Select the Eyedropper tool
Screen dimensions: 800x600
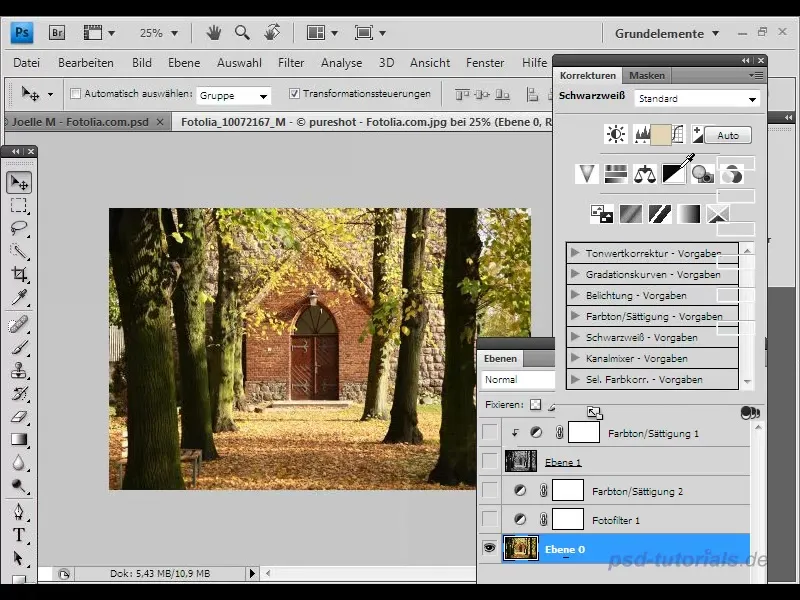point(19,297)
